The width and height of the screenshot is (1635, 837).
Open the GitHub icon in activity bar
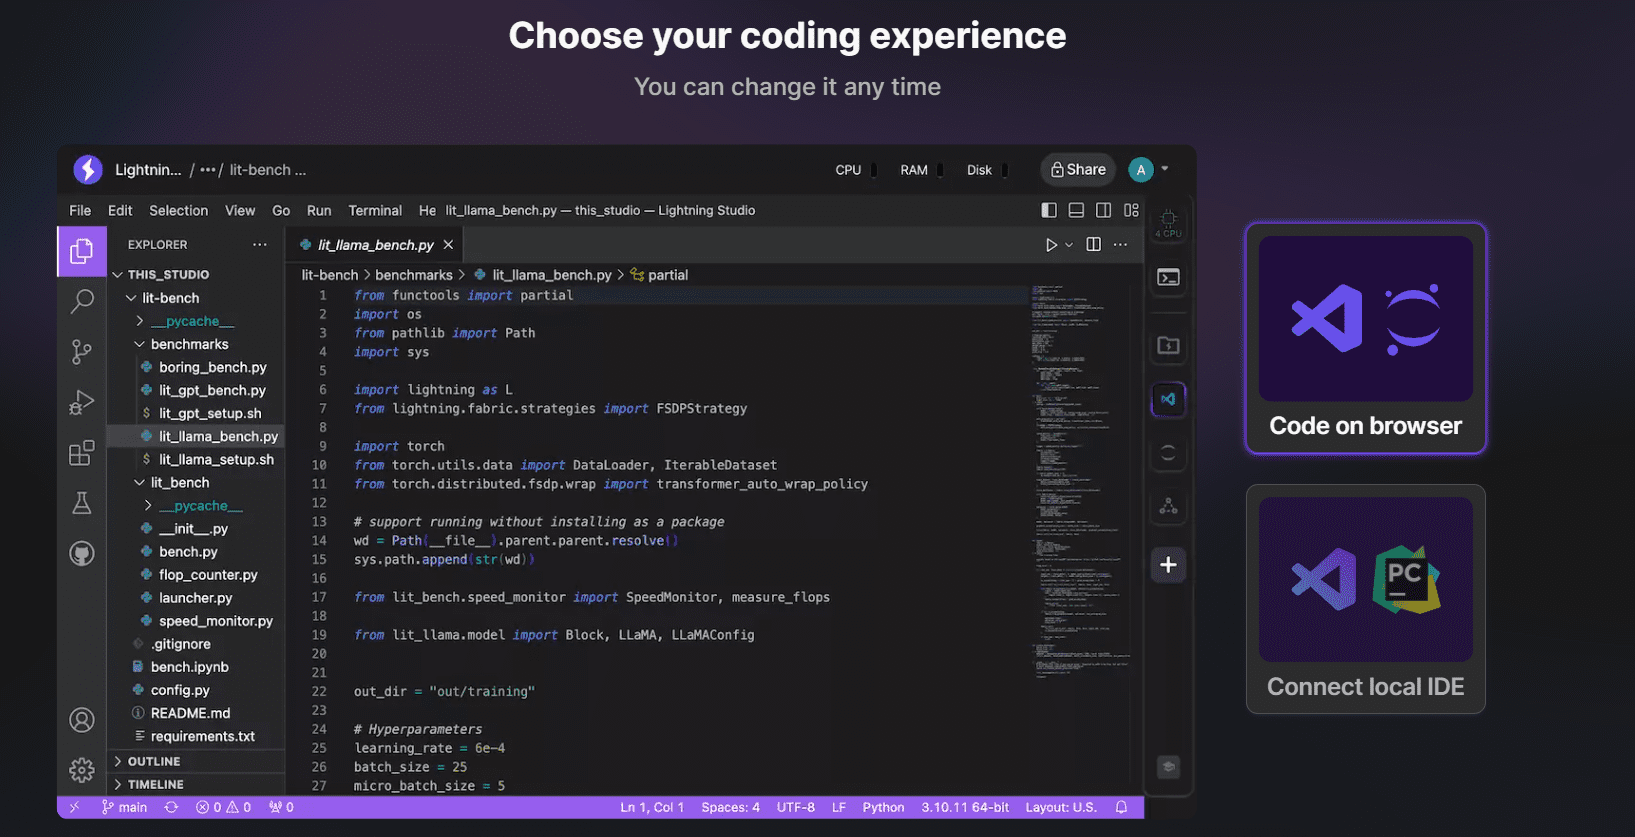click(x=82, y=554)
